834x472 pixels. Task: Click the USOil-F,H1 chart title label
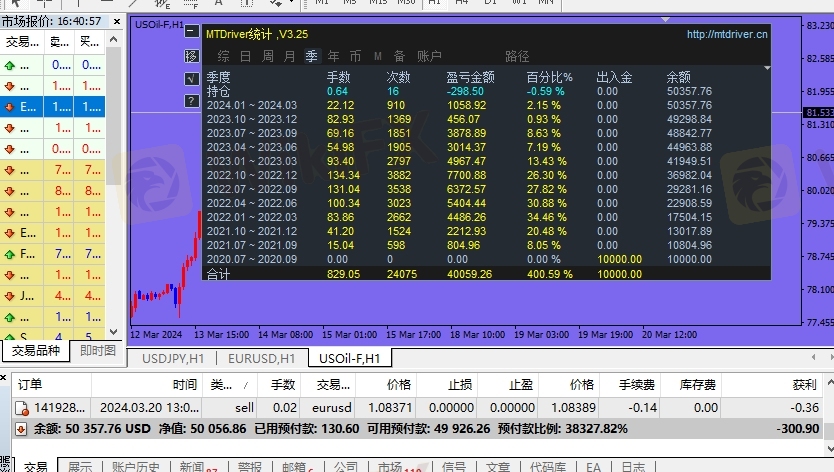(159, 24)
